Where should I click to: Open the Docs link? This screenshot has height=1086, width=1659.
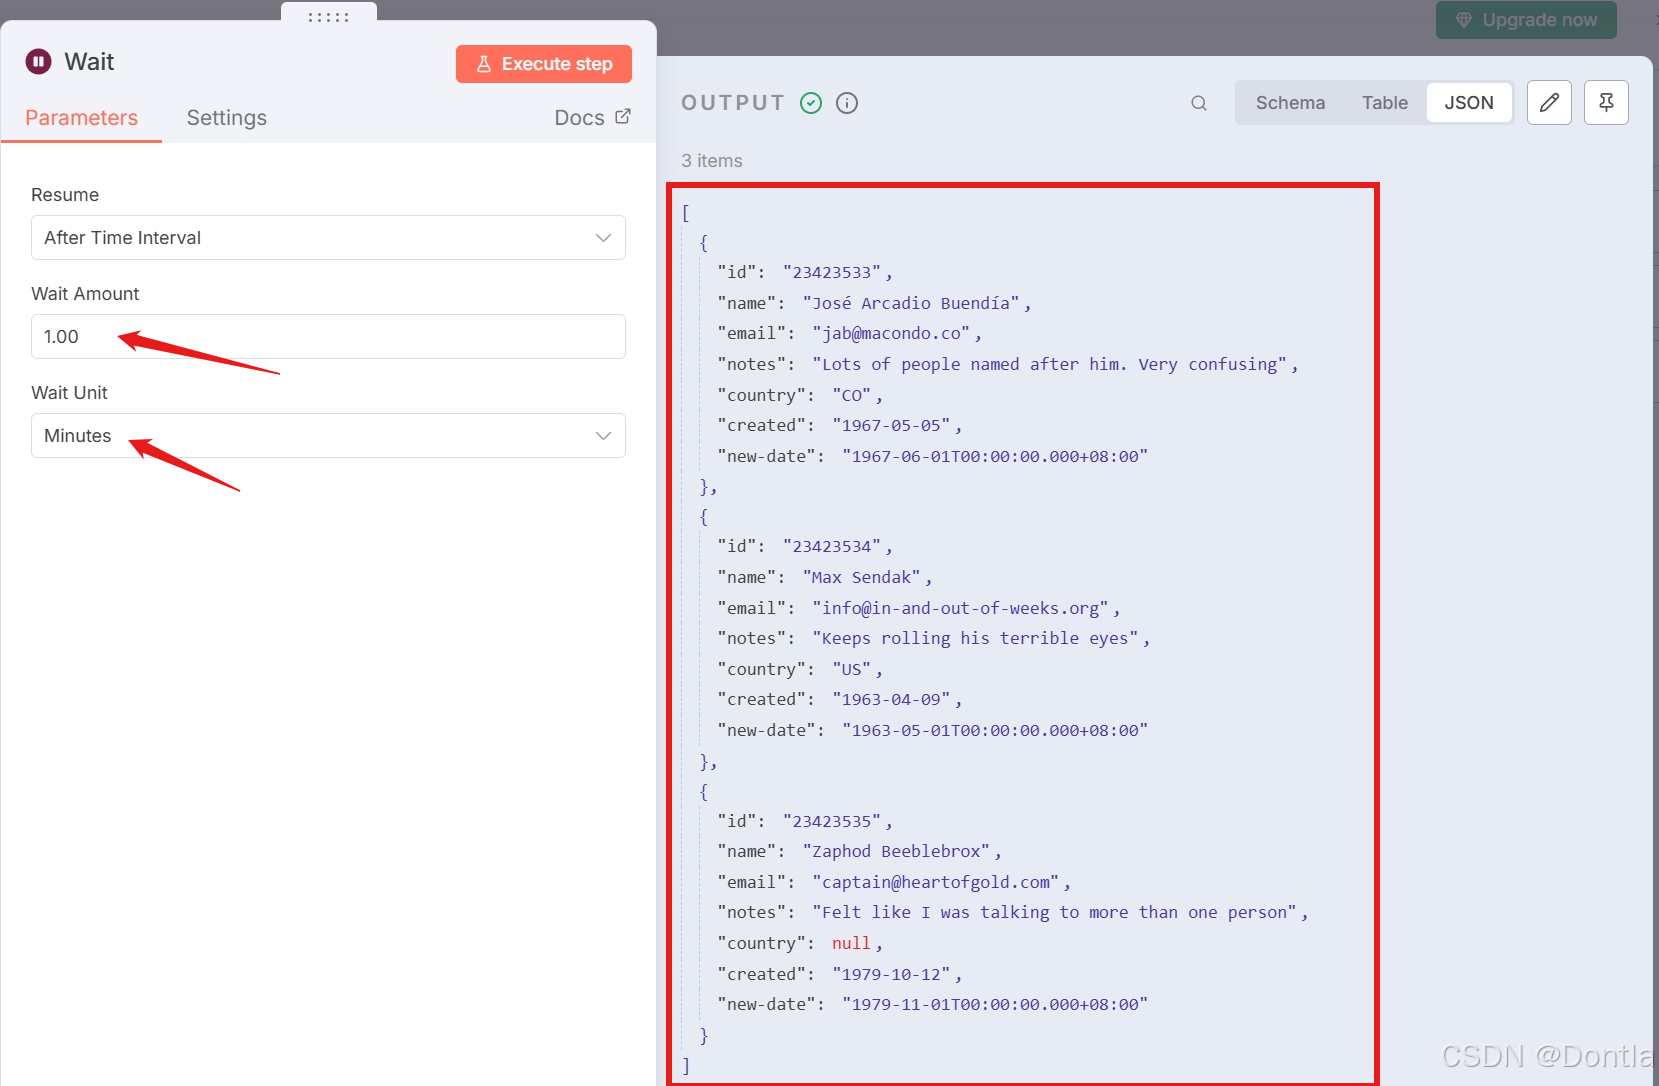tap(592, 118)
